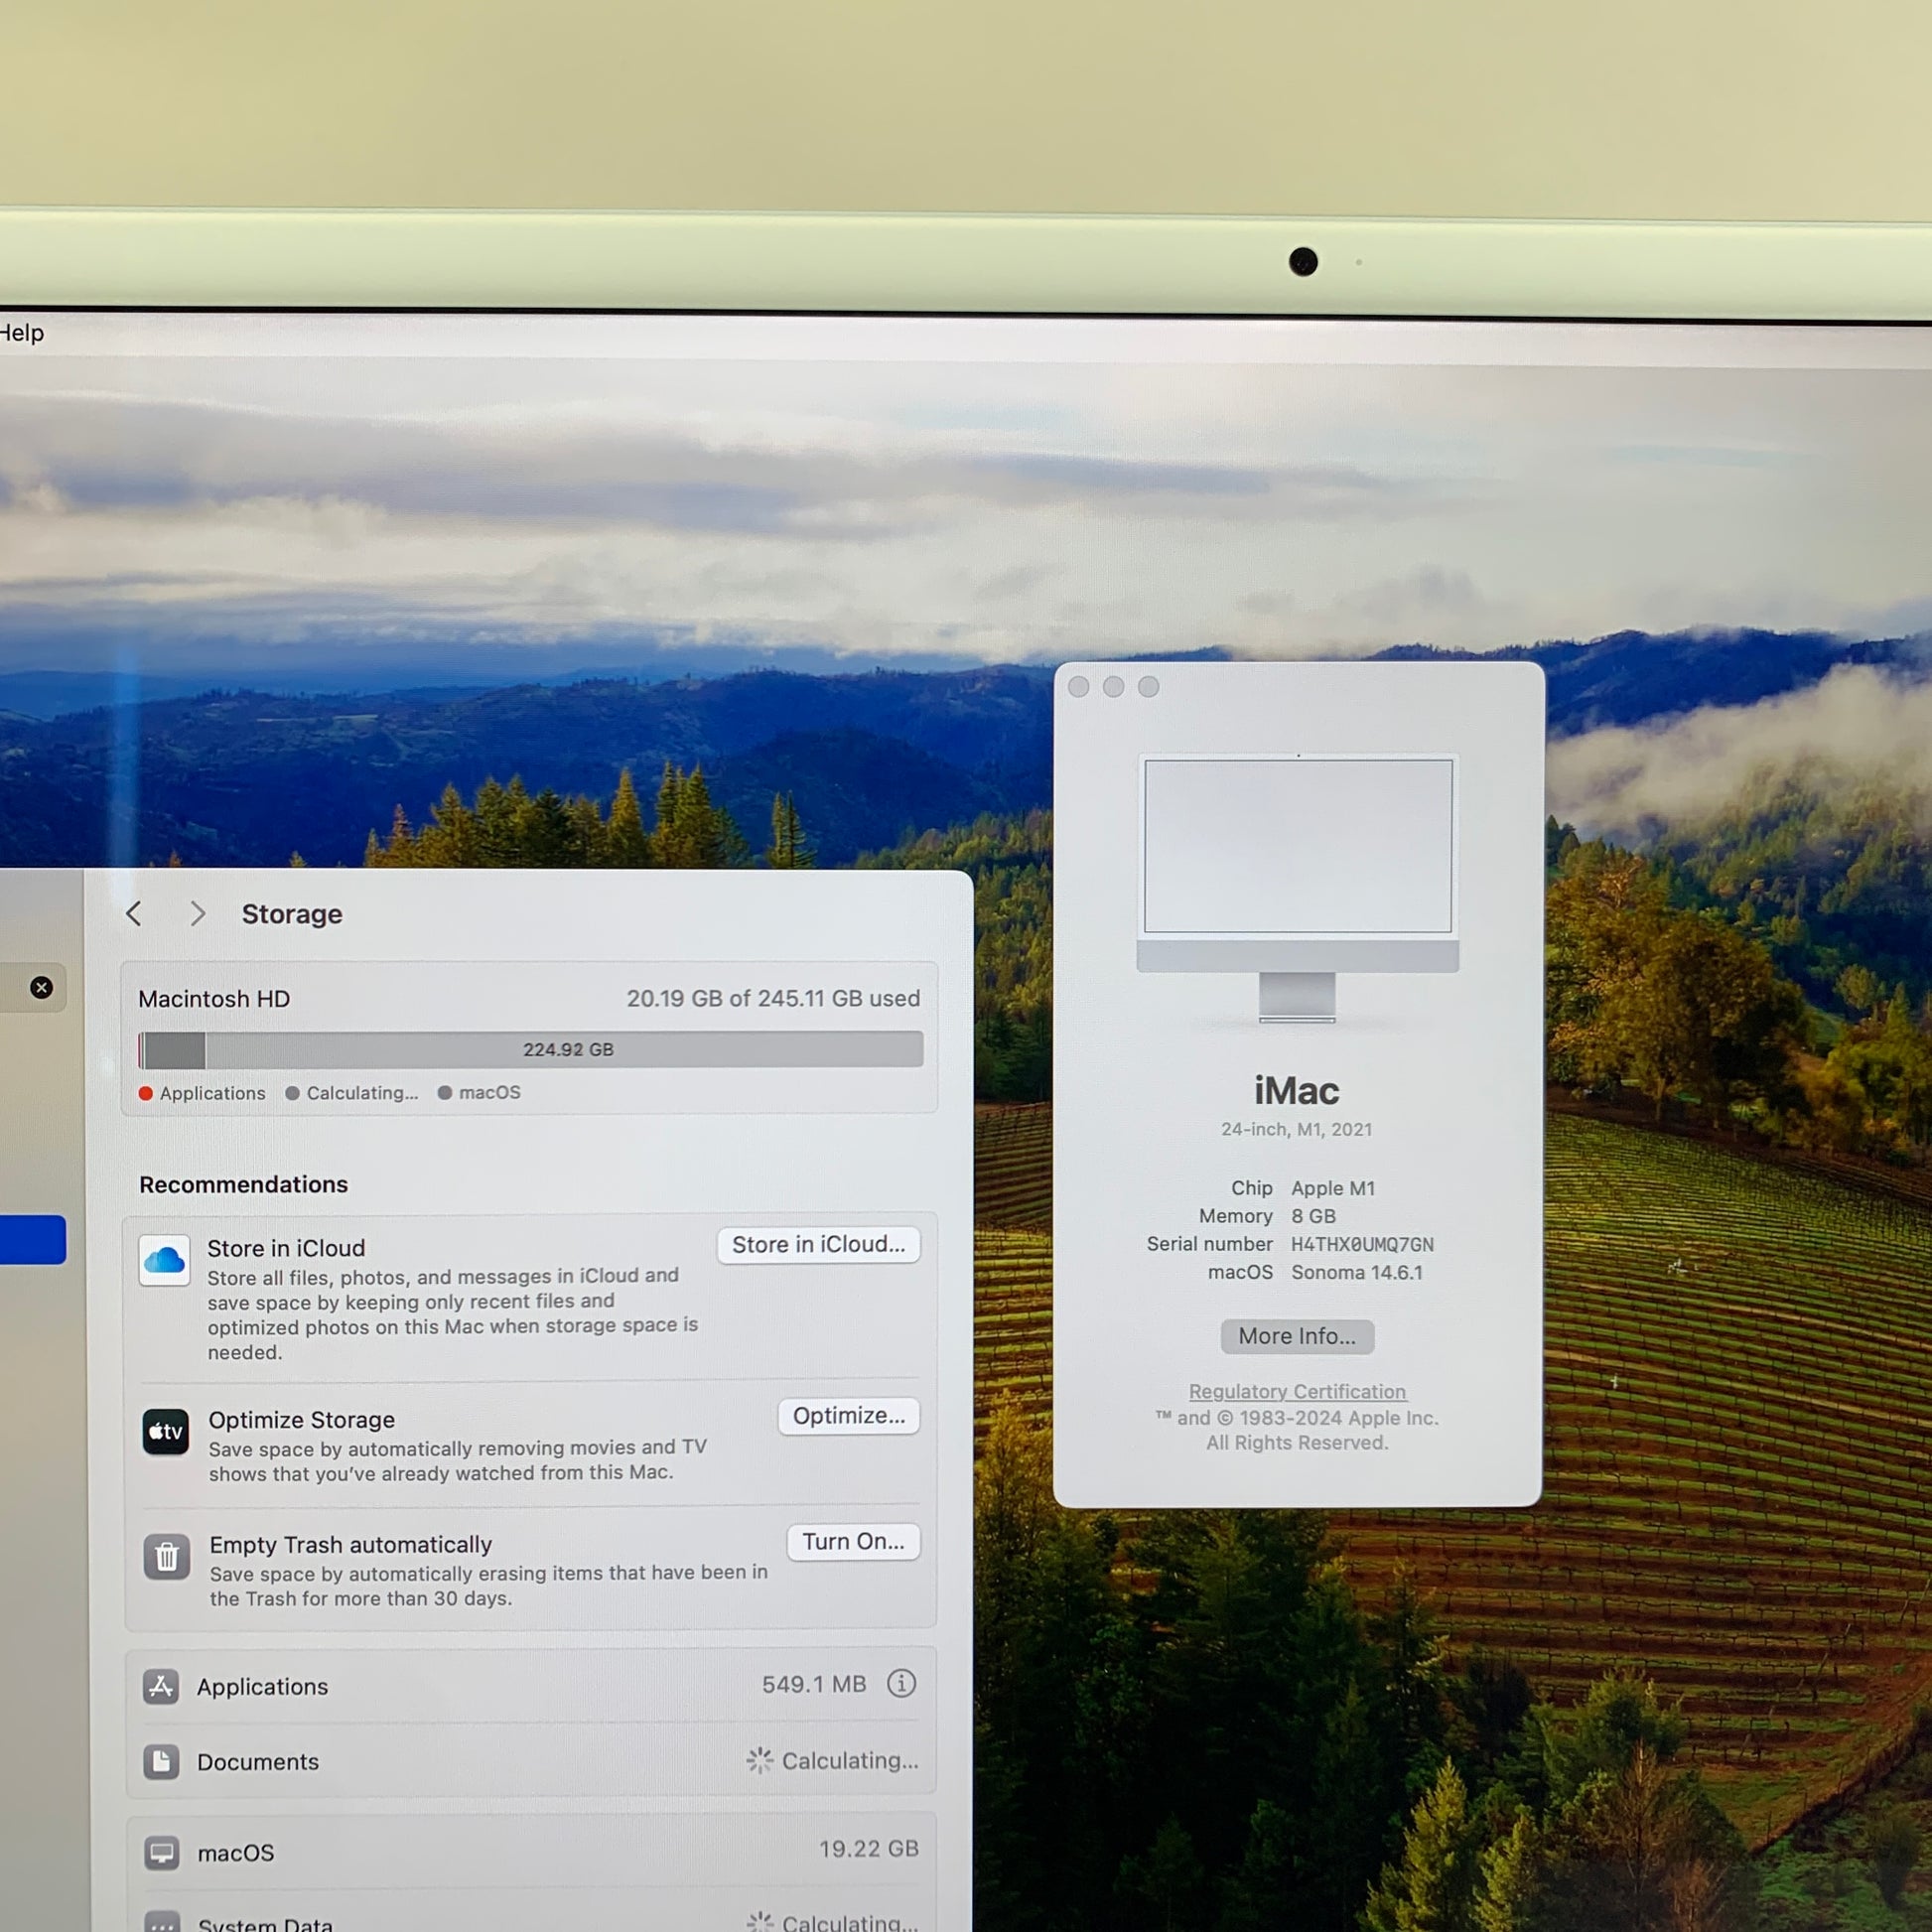
Task: Go back using left chevron
Action: 134,913
